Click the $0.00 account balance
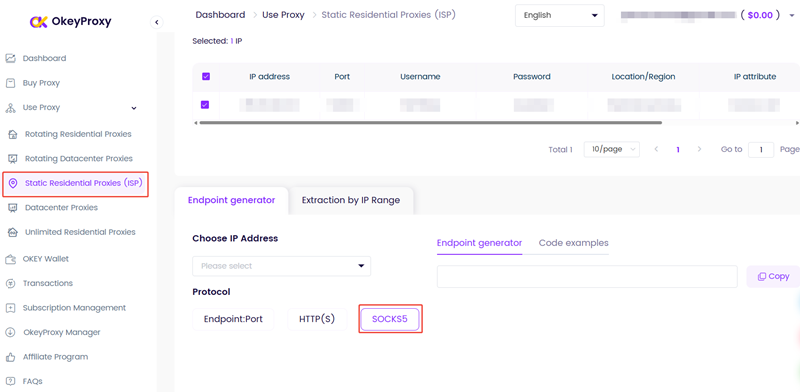This screenshot has width=800, height=392. pyautogui.click(x=760, y=15)
